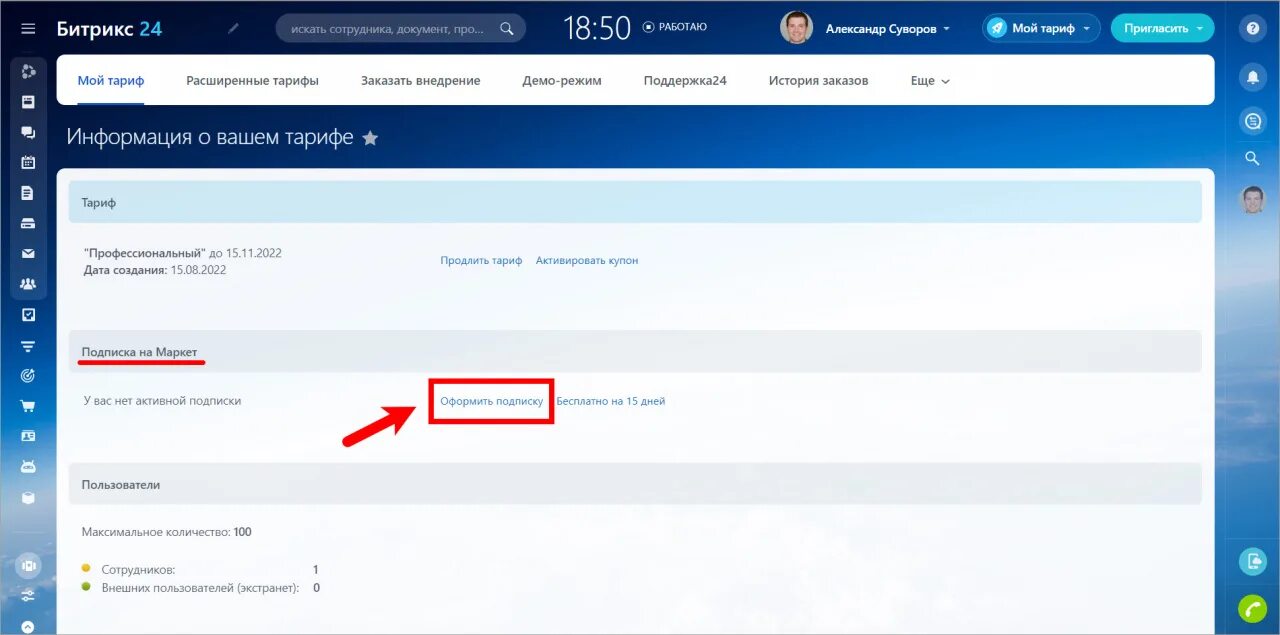Expand the Еще menu

(x=930, y=81)
